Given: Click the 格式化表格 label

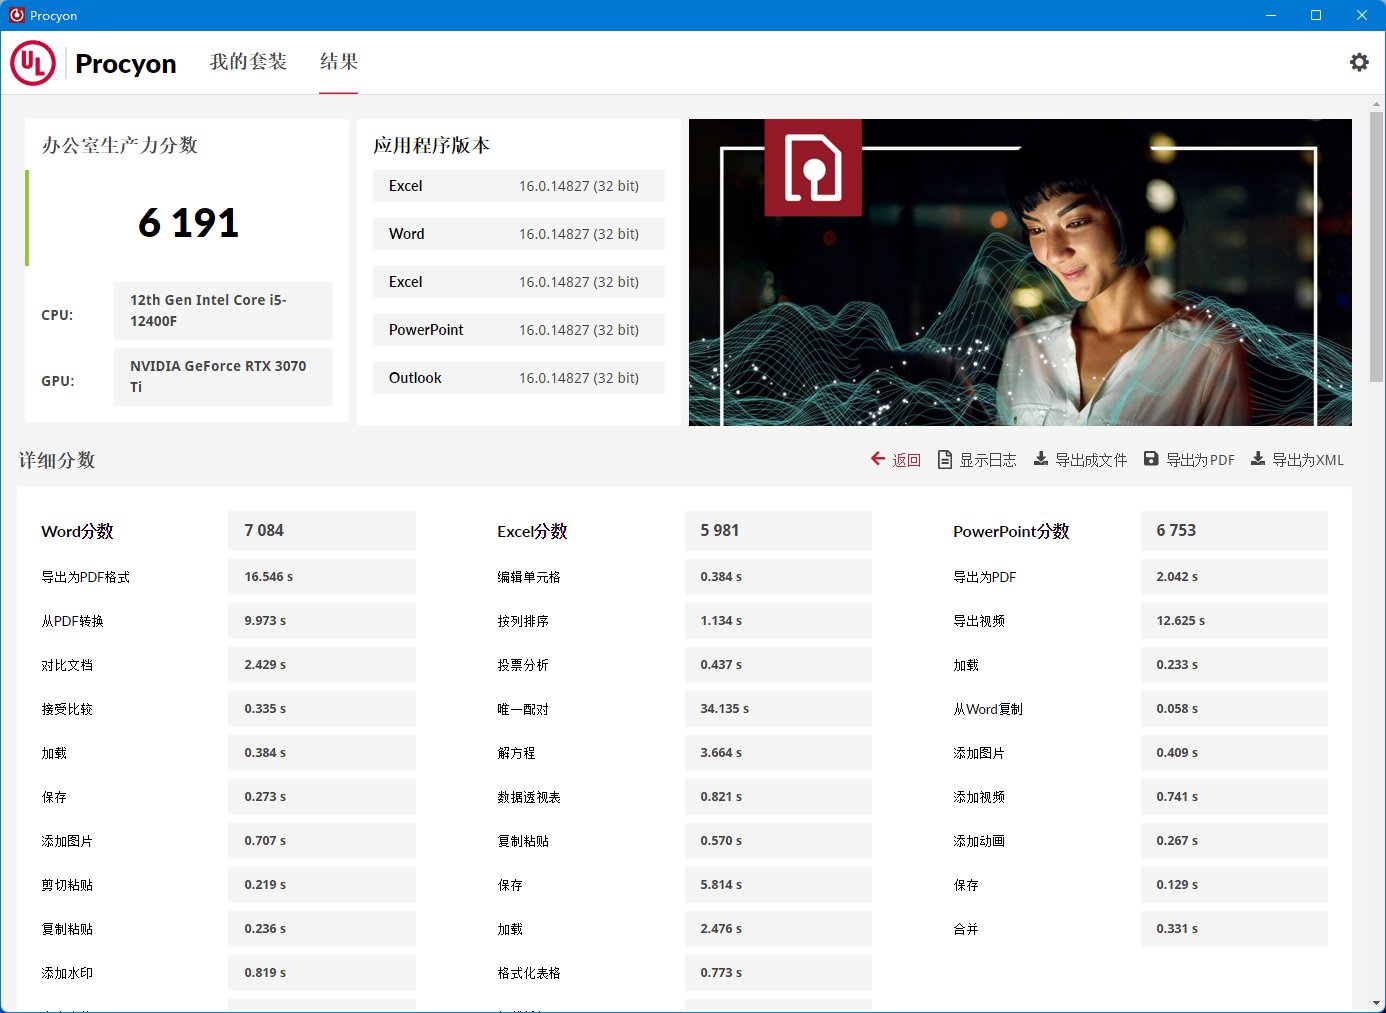Looking at the screenshot, I should coord(529,973).
